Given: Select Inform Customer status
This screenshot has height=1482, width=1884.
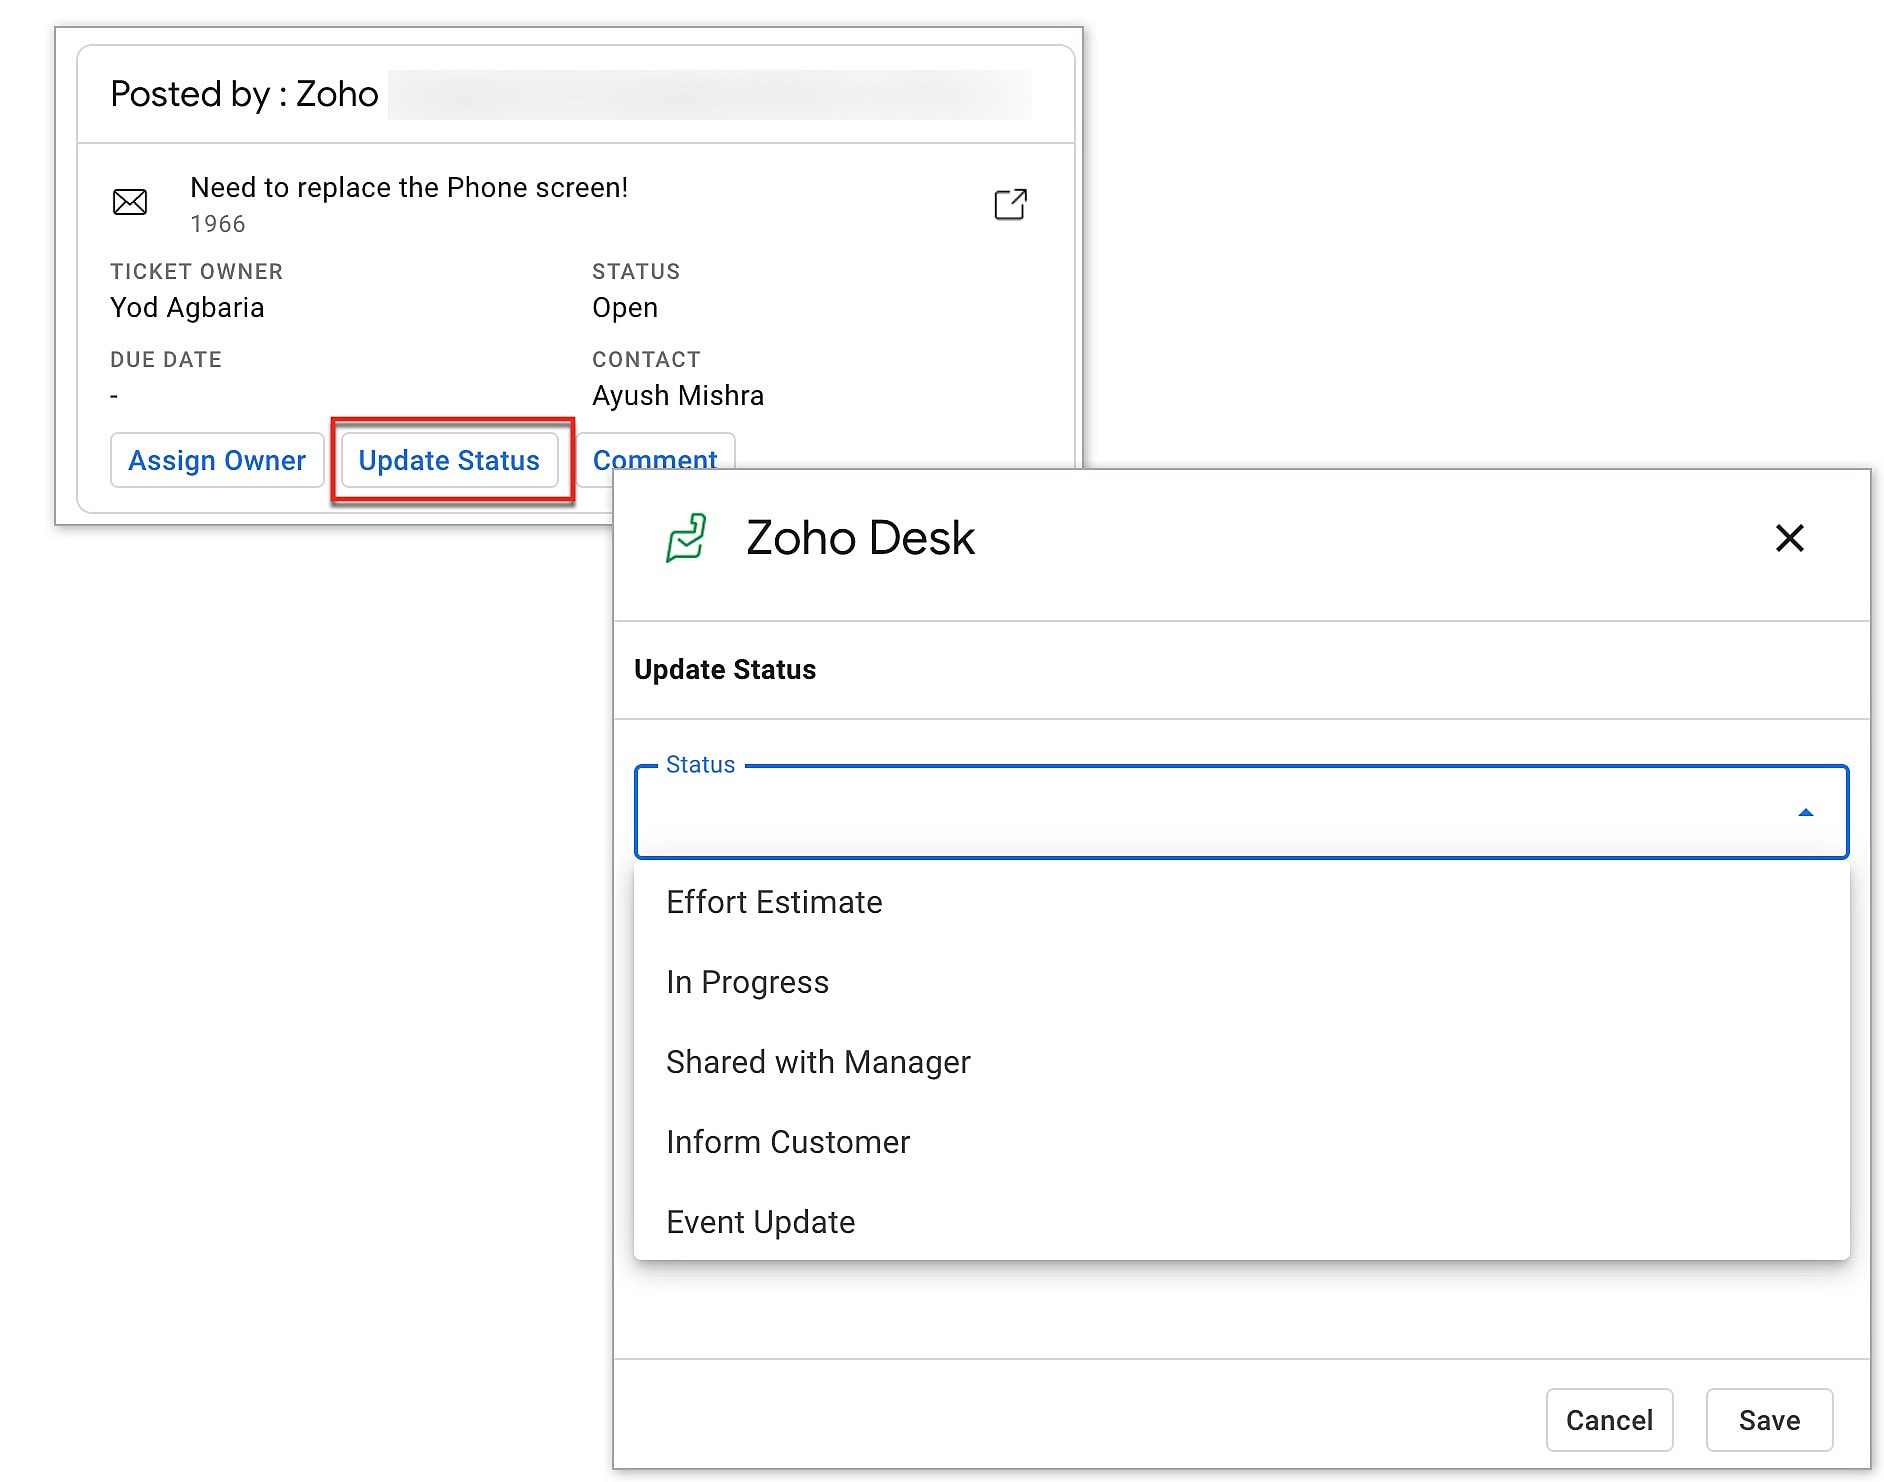Looking at the screenshot, I should [788, 1142].
